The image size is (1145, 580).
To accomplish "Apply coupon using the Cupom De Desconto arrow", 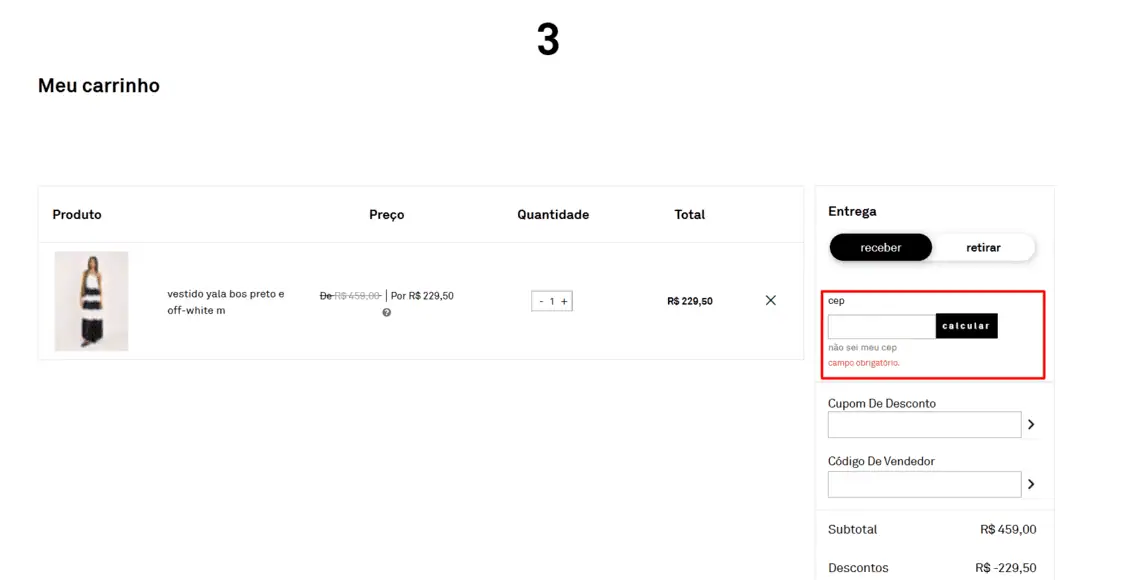I will [x=1031, y=424].
